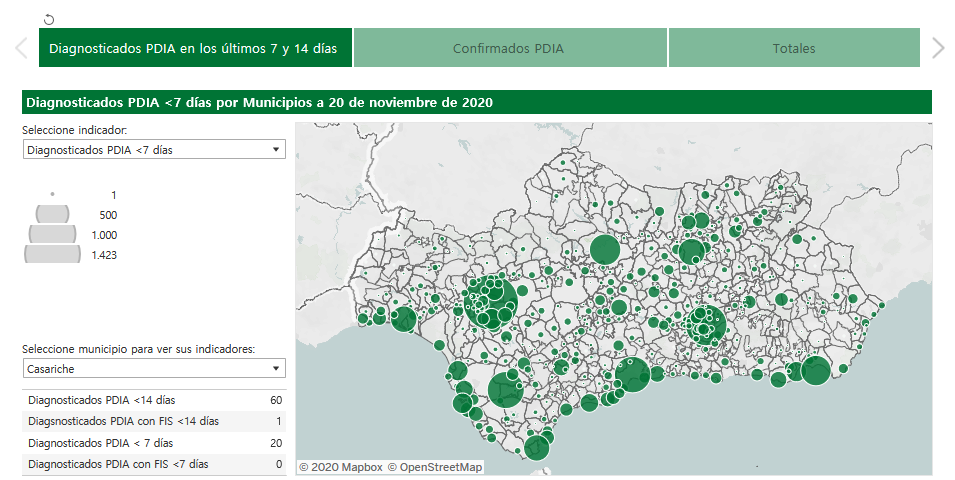Click the green map title header bar
This screenshot has width=955, height=480.
[476, 102]
